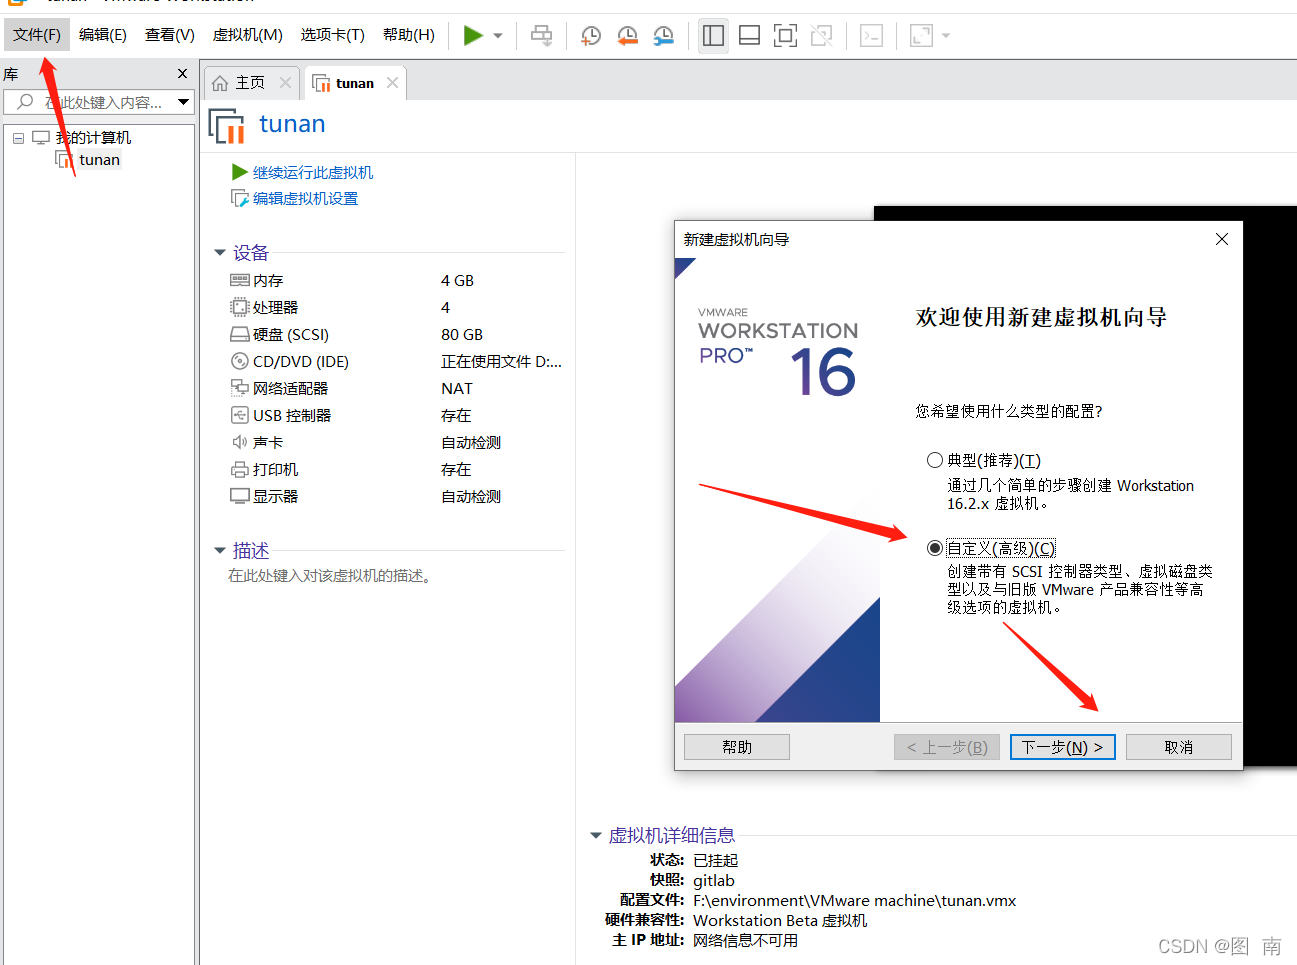Click the 声卡 sound card icon
Image resolution: width=1297 pixels, height=965 pixels.
(x=240, y=442)
